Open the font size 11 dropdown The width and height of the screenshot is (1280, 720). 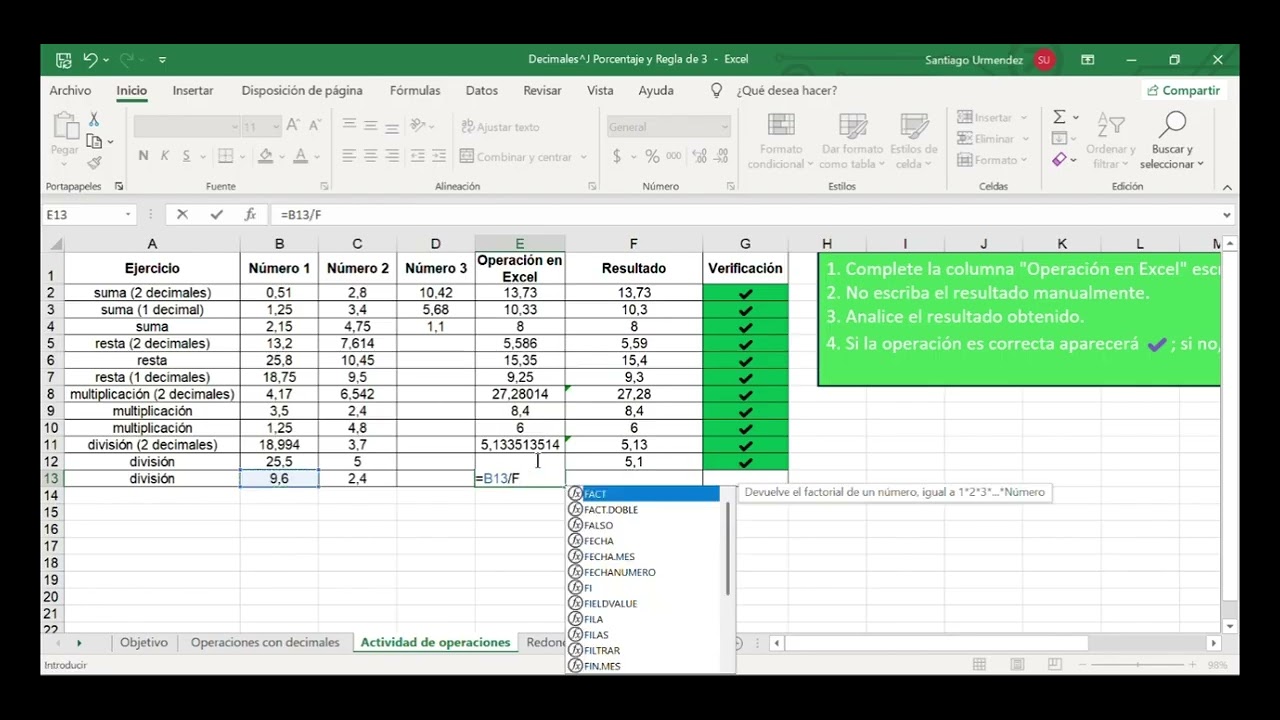pos(278,127)
